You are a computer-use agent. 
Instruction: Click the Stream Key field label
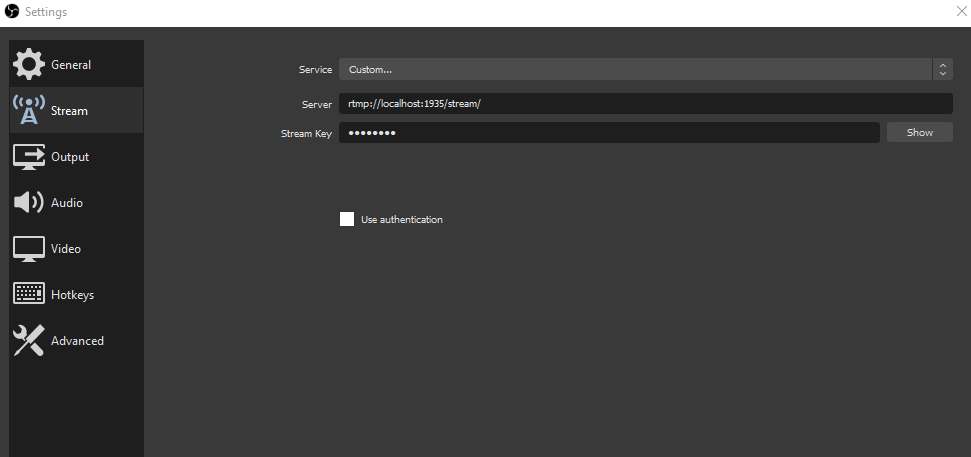pyautogui.click(x=307, y=133)
